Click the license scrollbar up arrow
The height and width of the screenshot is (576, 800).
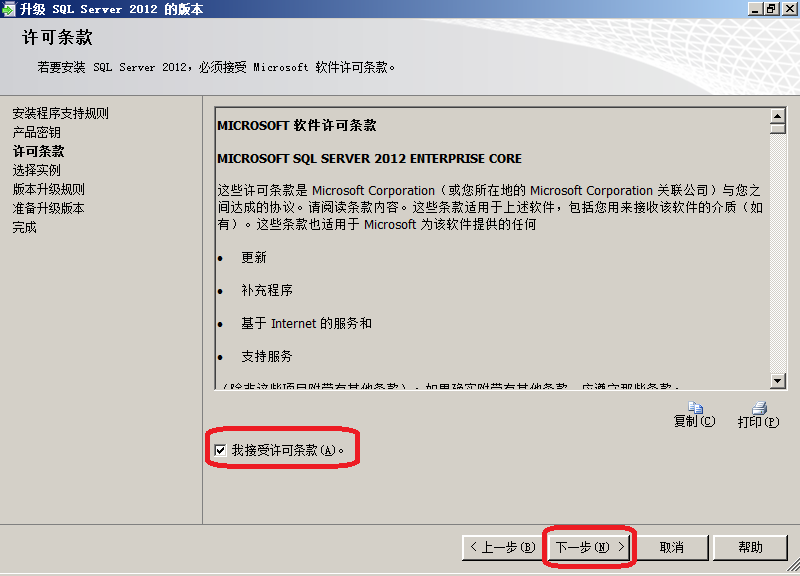tap(777, 116)
